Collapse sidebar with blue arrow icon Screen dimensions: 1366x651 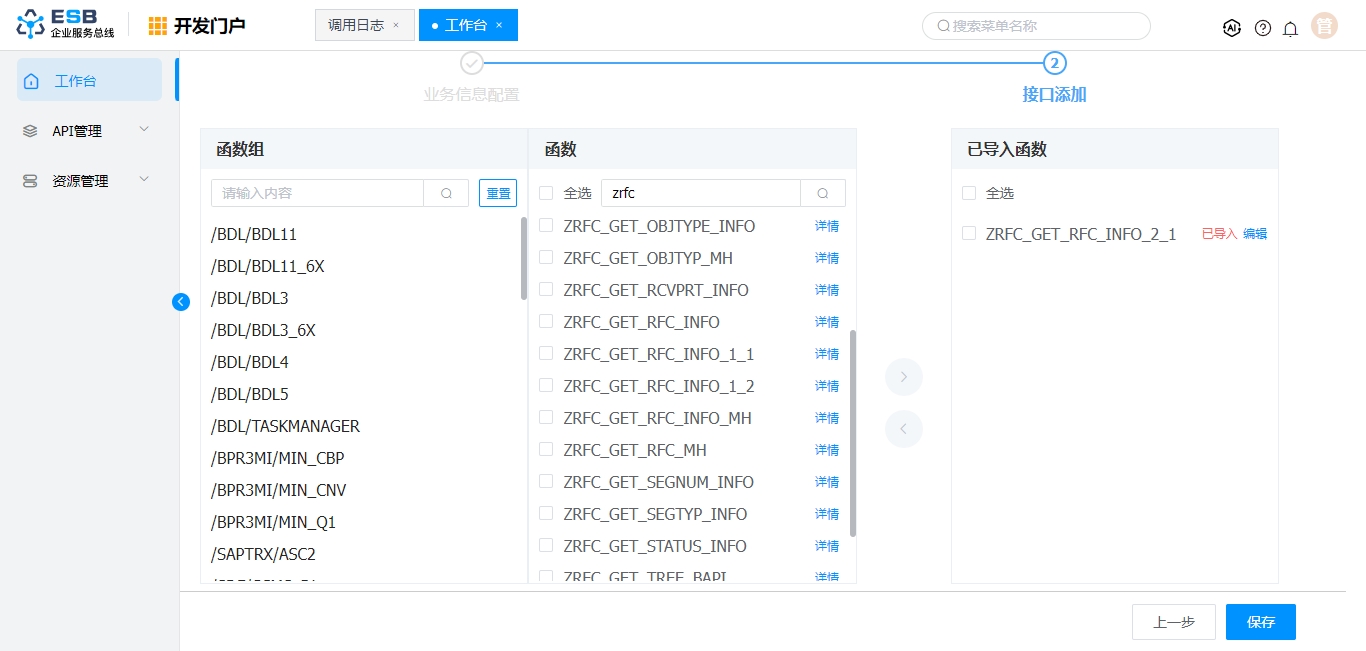[x=181, y=302]
